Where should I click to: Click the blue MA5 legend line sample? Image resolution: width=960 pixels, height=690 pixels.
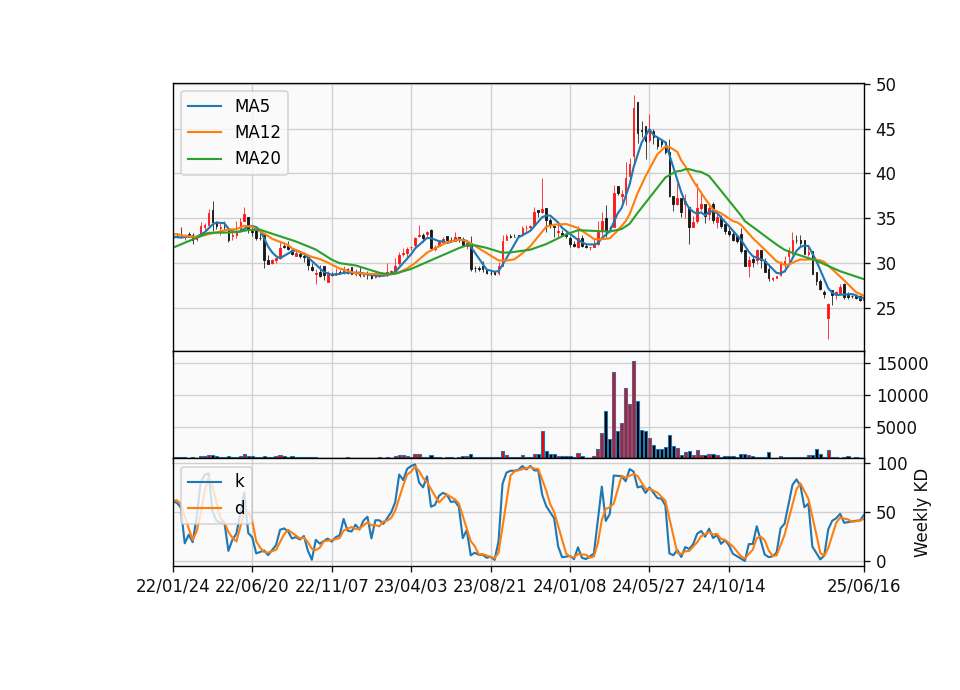204,106
